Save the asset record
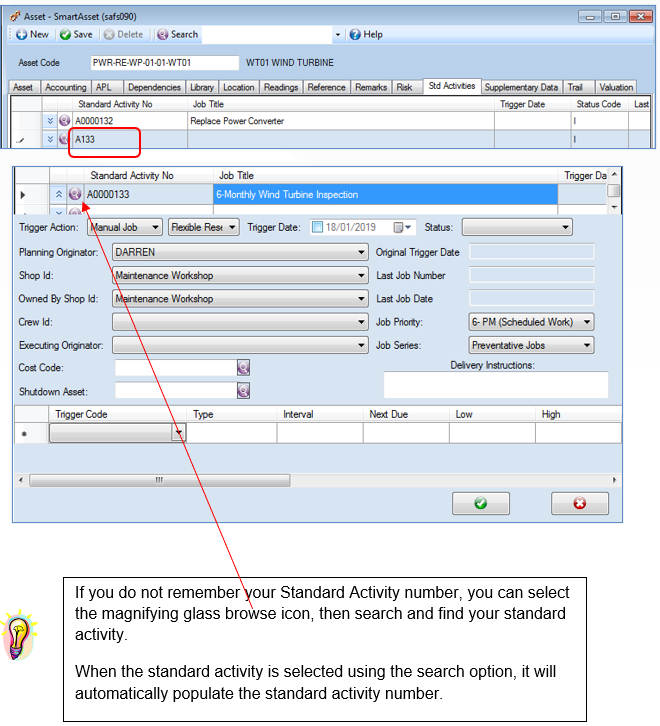 [76, 35]
